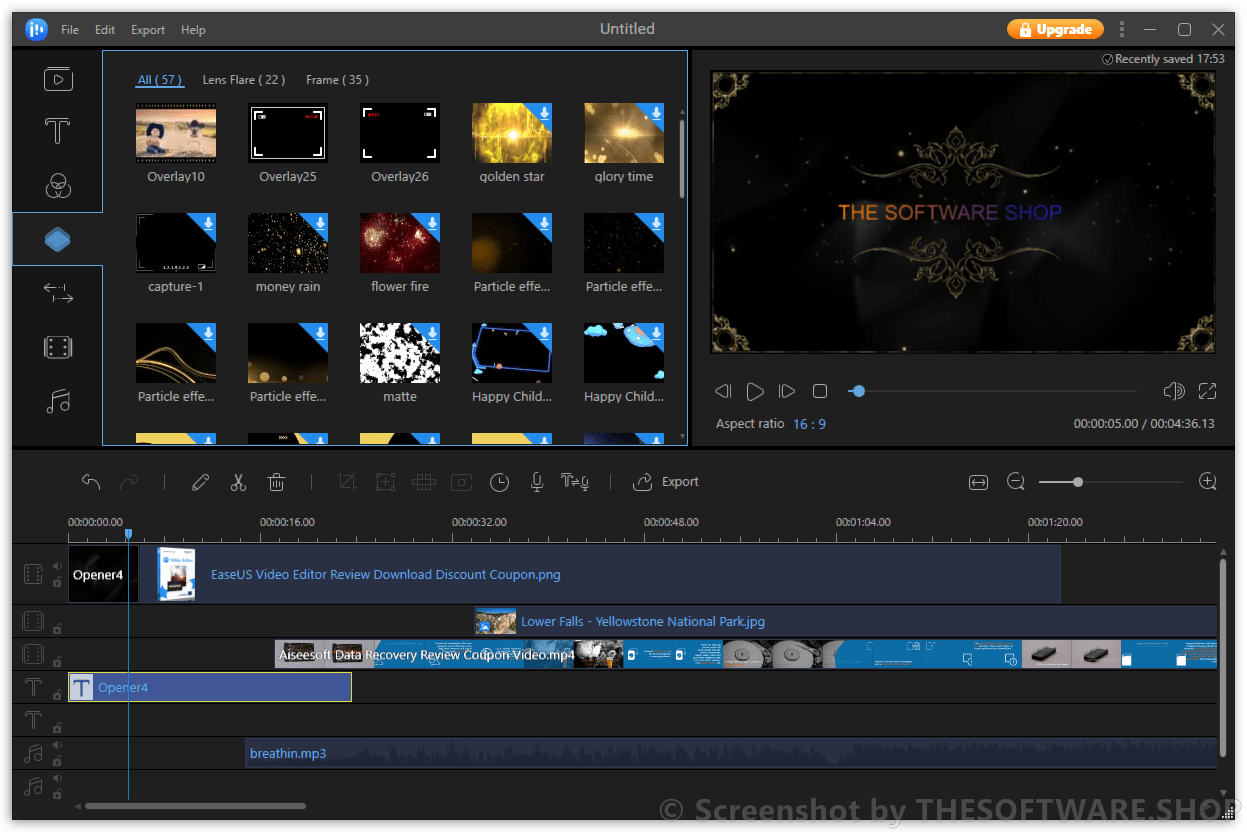Open the Transitions panel in the sidebar

coord(57,292)
